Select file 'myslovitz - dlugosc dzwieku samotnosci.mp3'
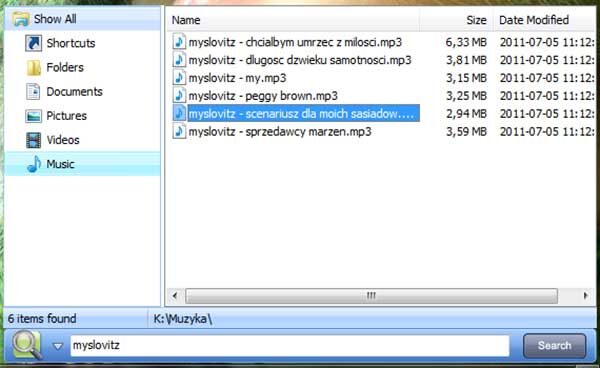Screen dimensions: 600x368 [x=300, y=60]
